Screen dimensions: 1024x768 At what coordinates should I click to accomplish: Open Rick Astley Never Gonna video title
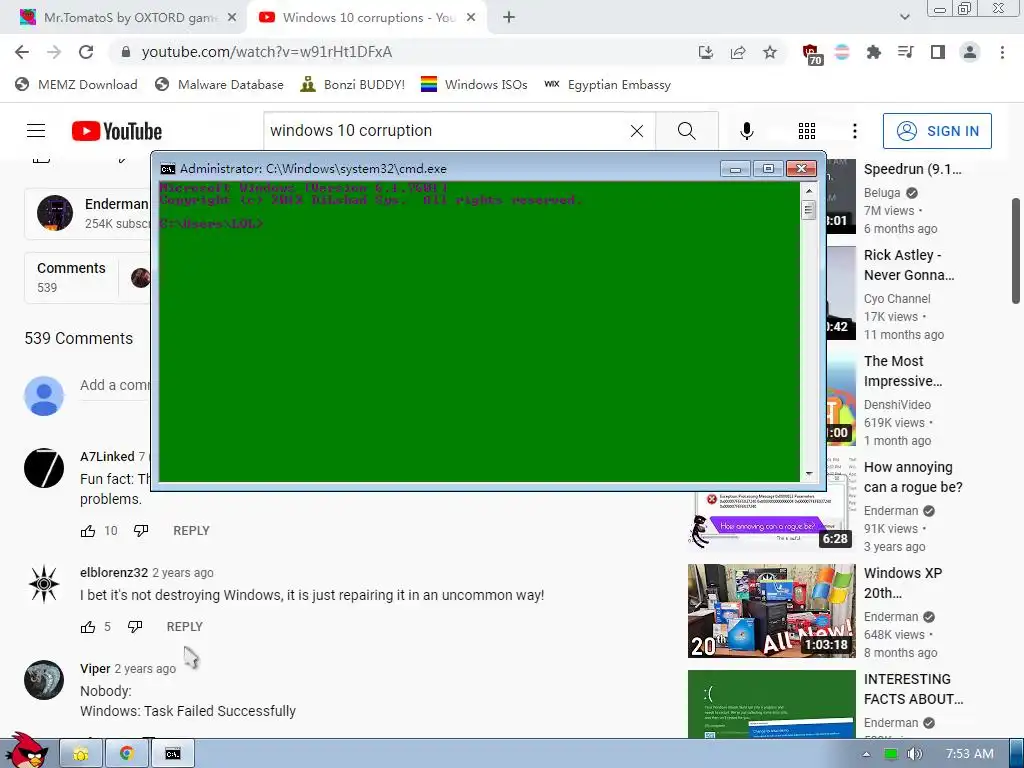pyautogui.click(x=909, y=265)
